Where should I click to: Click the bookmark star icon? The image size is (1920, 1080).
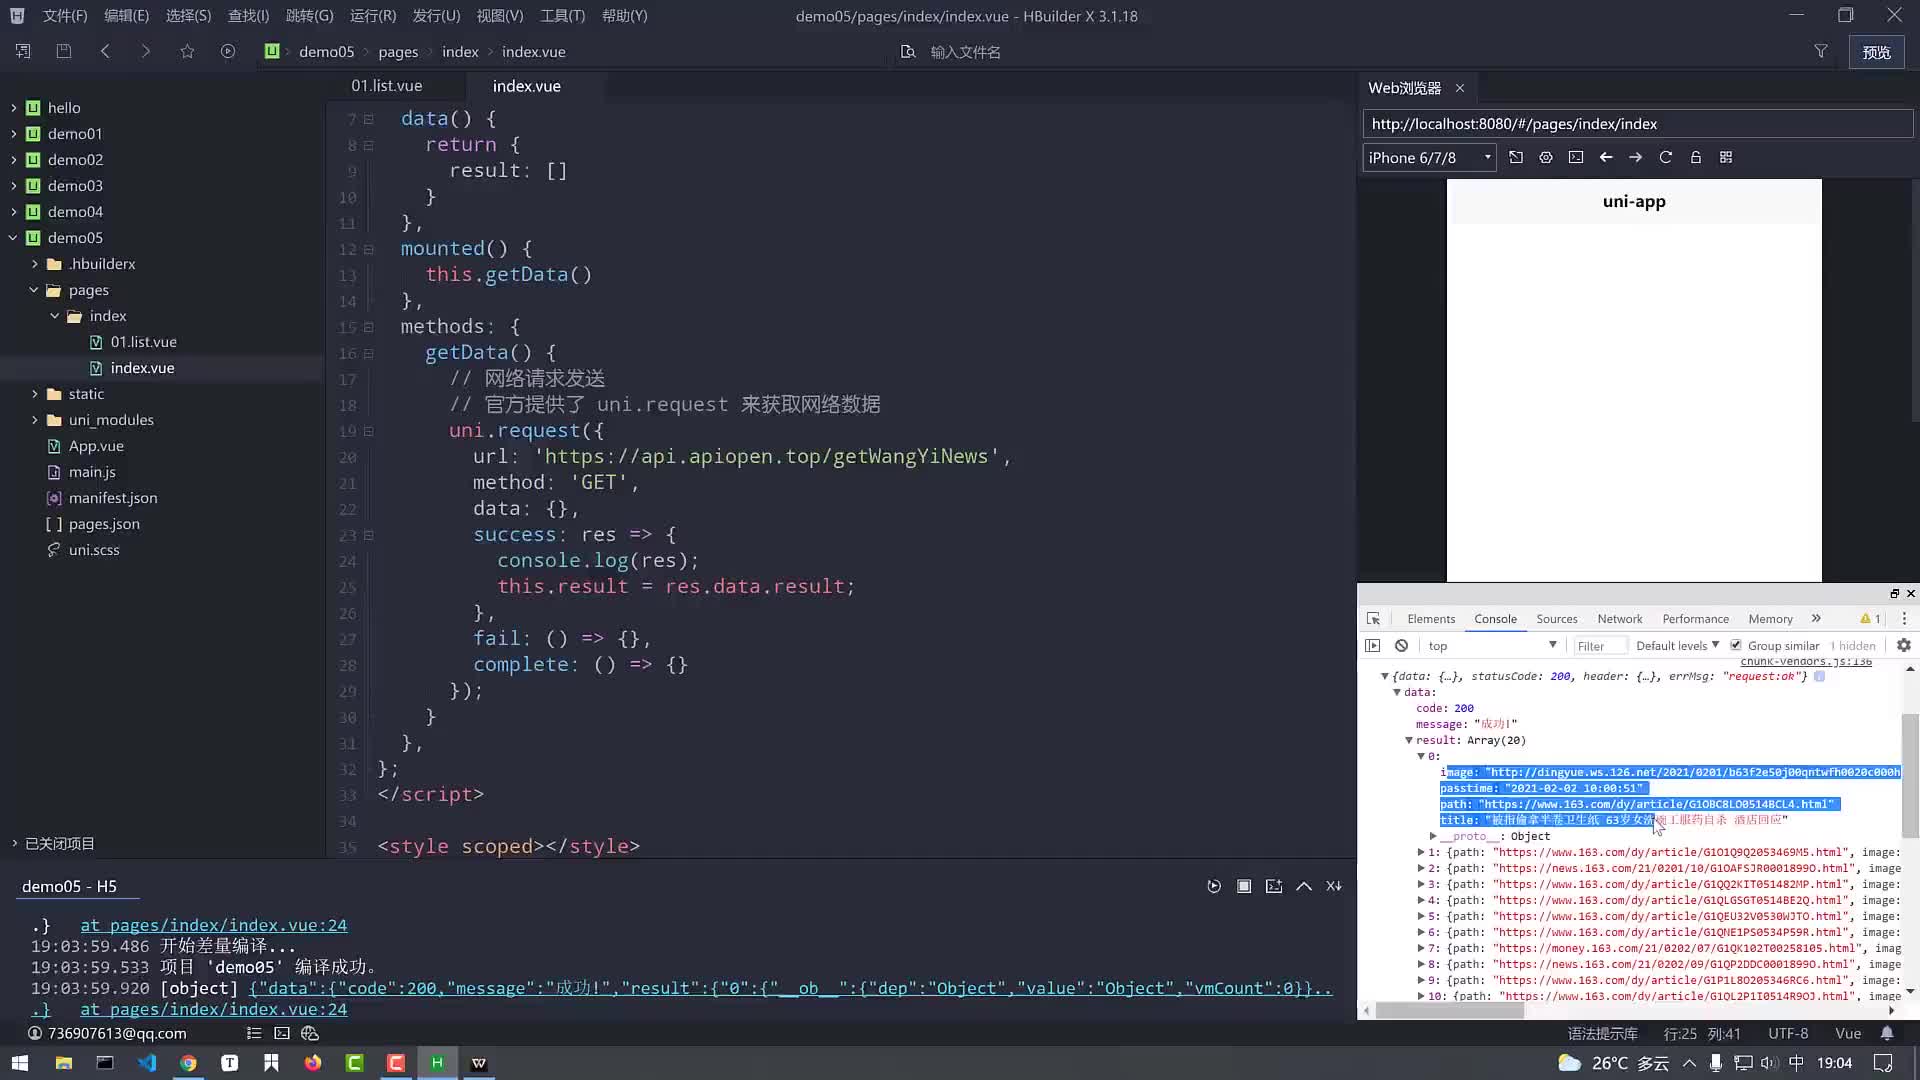pyautogui.click(x=187, y=51)
